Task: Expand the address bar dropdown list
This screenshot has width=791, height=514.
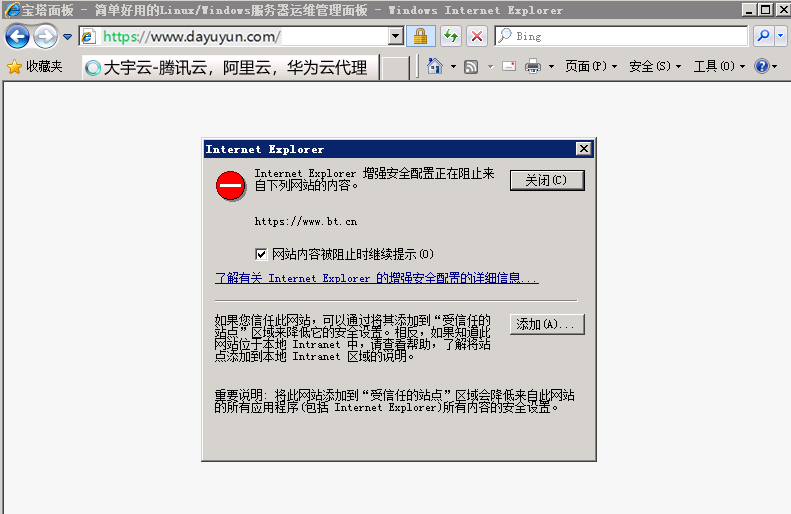Action: [396, 36]
